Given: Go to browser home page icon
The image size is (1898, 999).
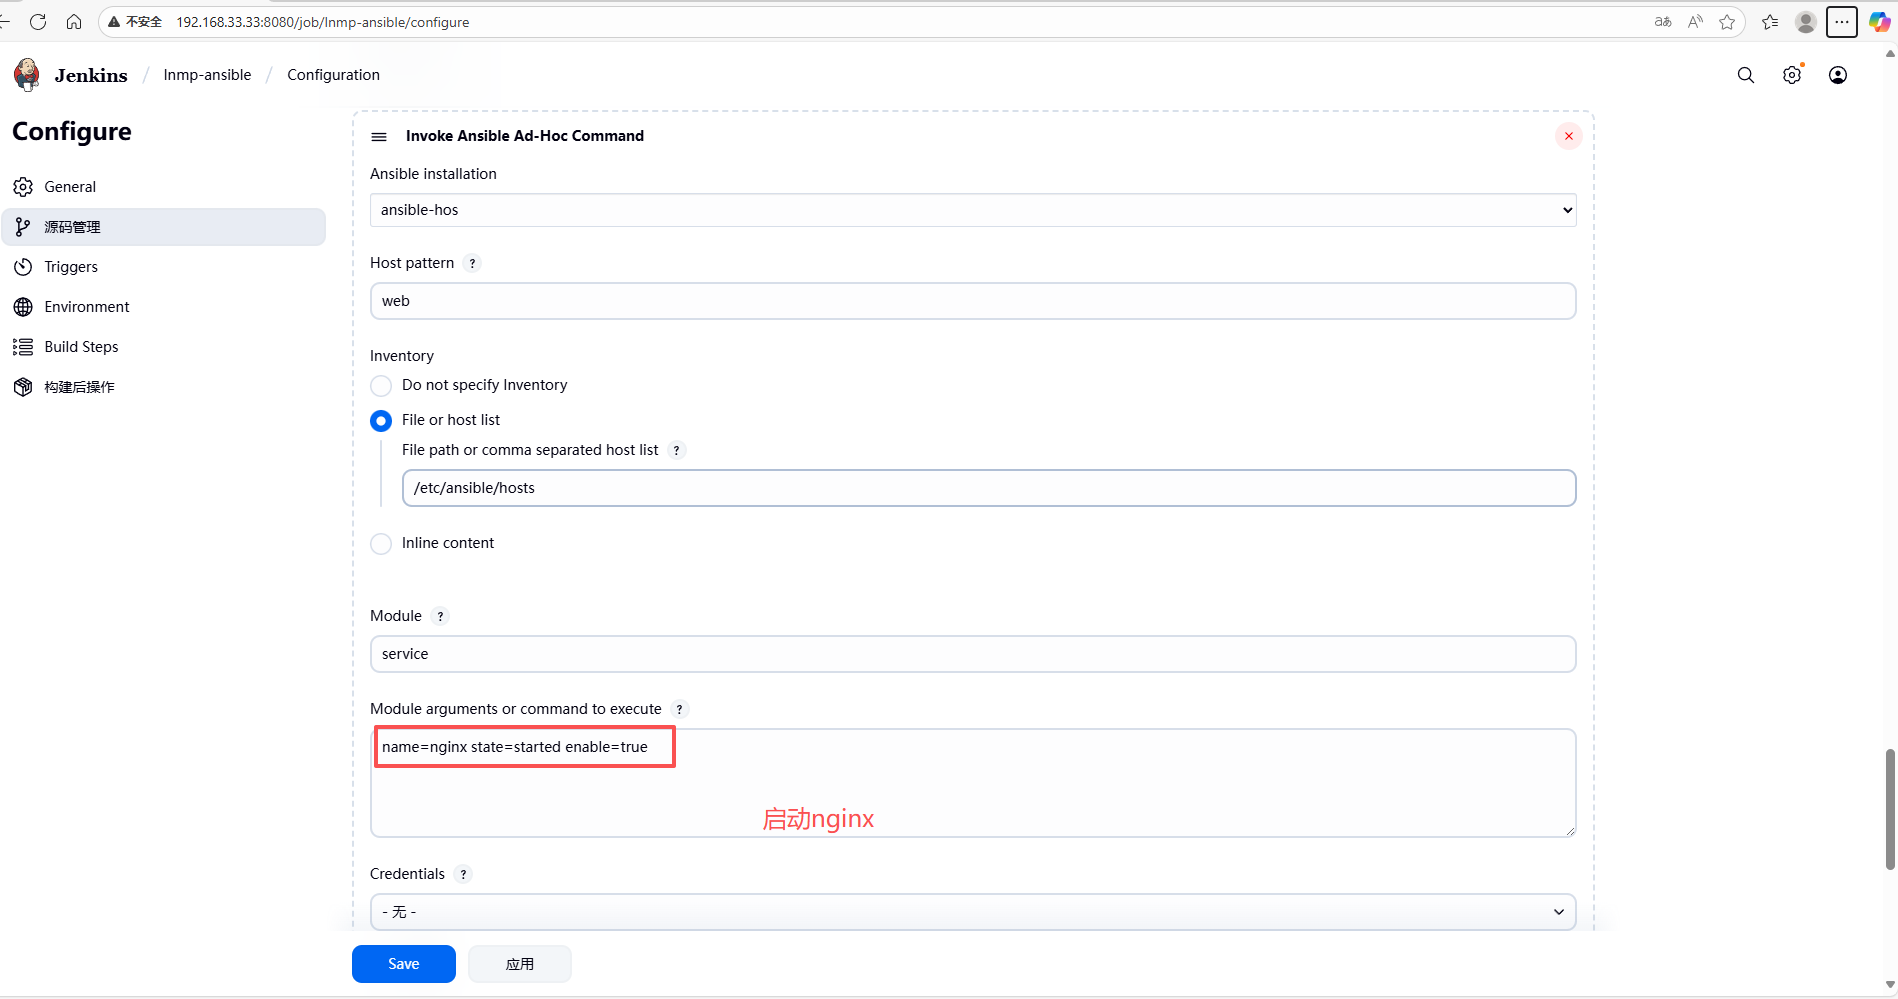Looking at the screenshot, I should pos(74,22).
